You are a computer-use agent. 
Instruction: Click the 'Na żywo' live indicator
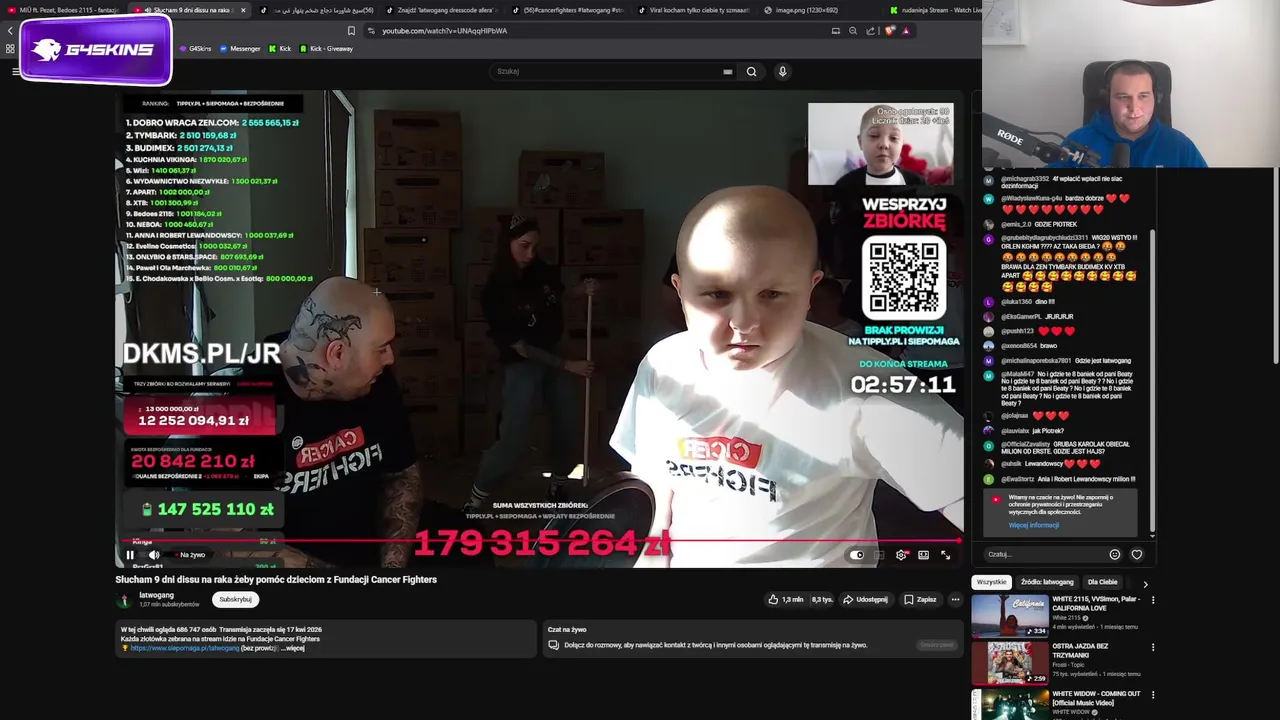point(188,555)
